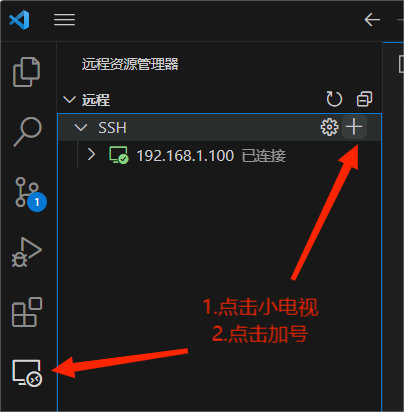Refresh the 远程 remote list
This screenshot has width=404, height=412.
click(334, 99)
